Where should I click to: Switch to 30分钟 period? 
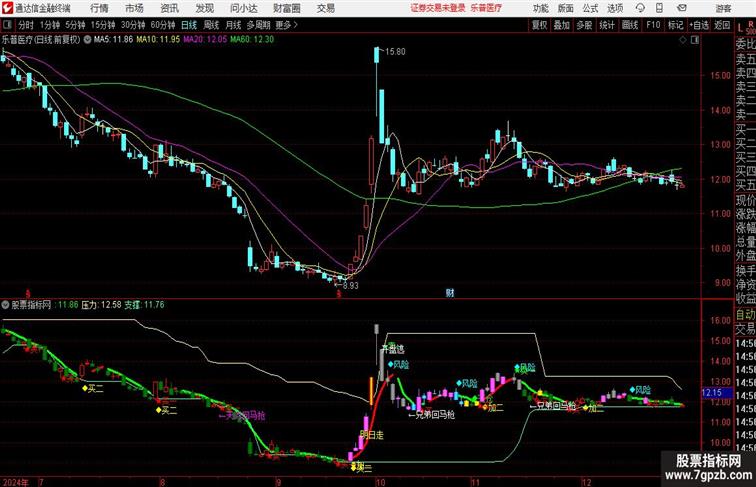coord(133,25)
